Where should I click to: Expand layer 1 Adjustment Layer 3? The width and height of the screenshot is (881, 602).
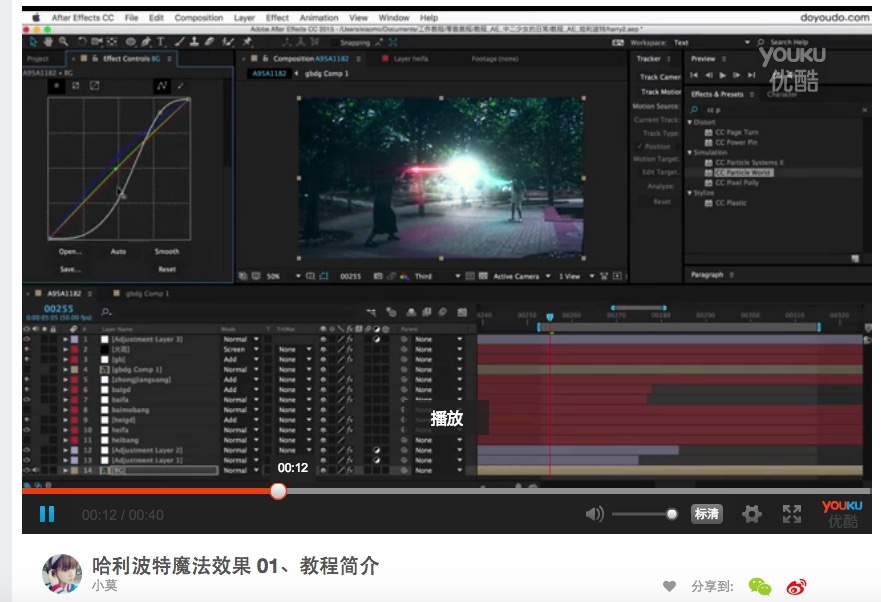pyautogui.click(x=66, y=339)
